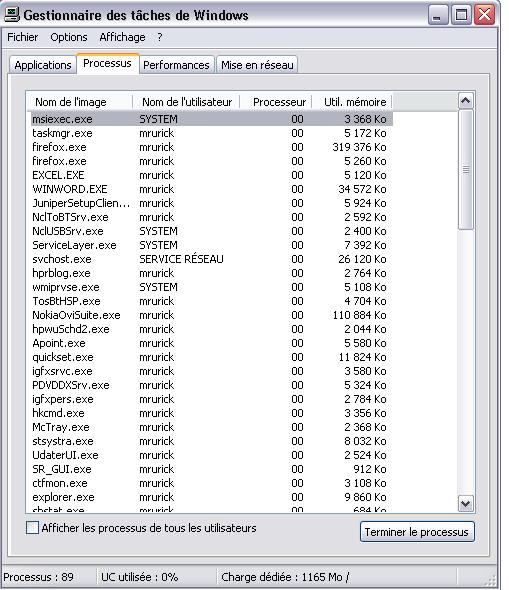Select the taskmgr.exe process
This screenshot has height=590, width=509.
tap(211, 133)
